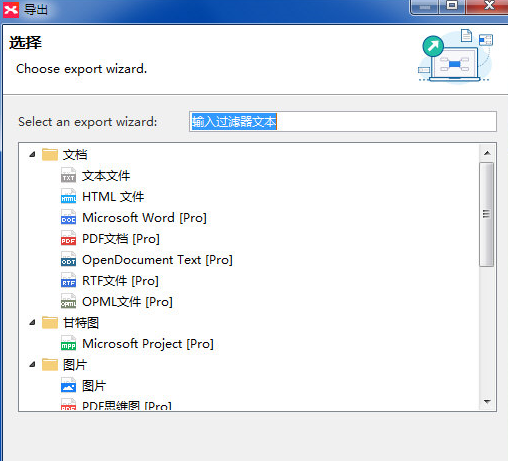Image resolution: width=508 pixels, height=461 pixels.
Task: Select OPML文件 [Pro] export
Action: 127,302
